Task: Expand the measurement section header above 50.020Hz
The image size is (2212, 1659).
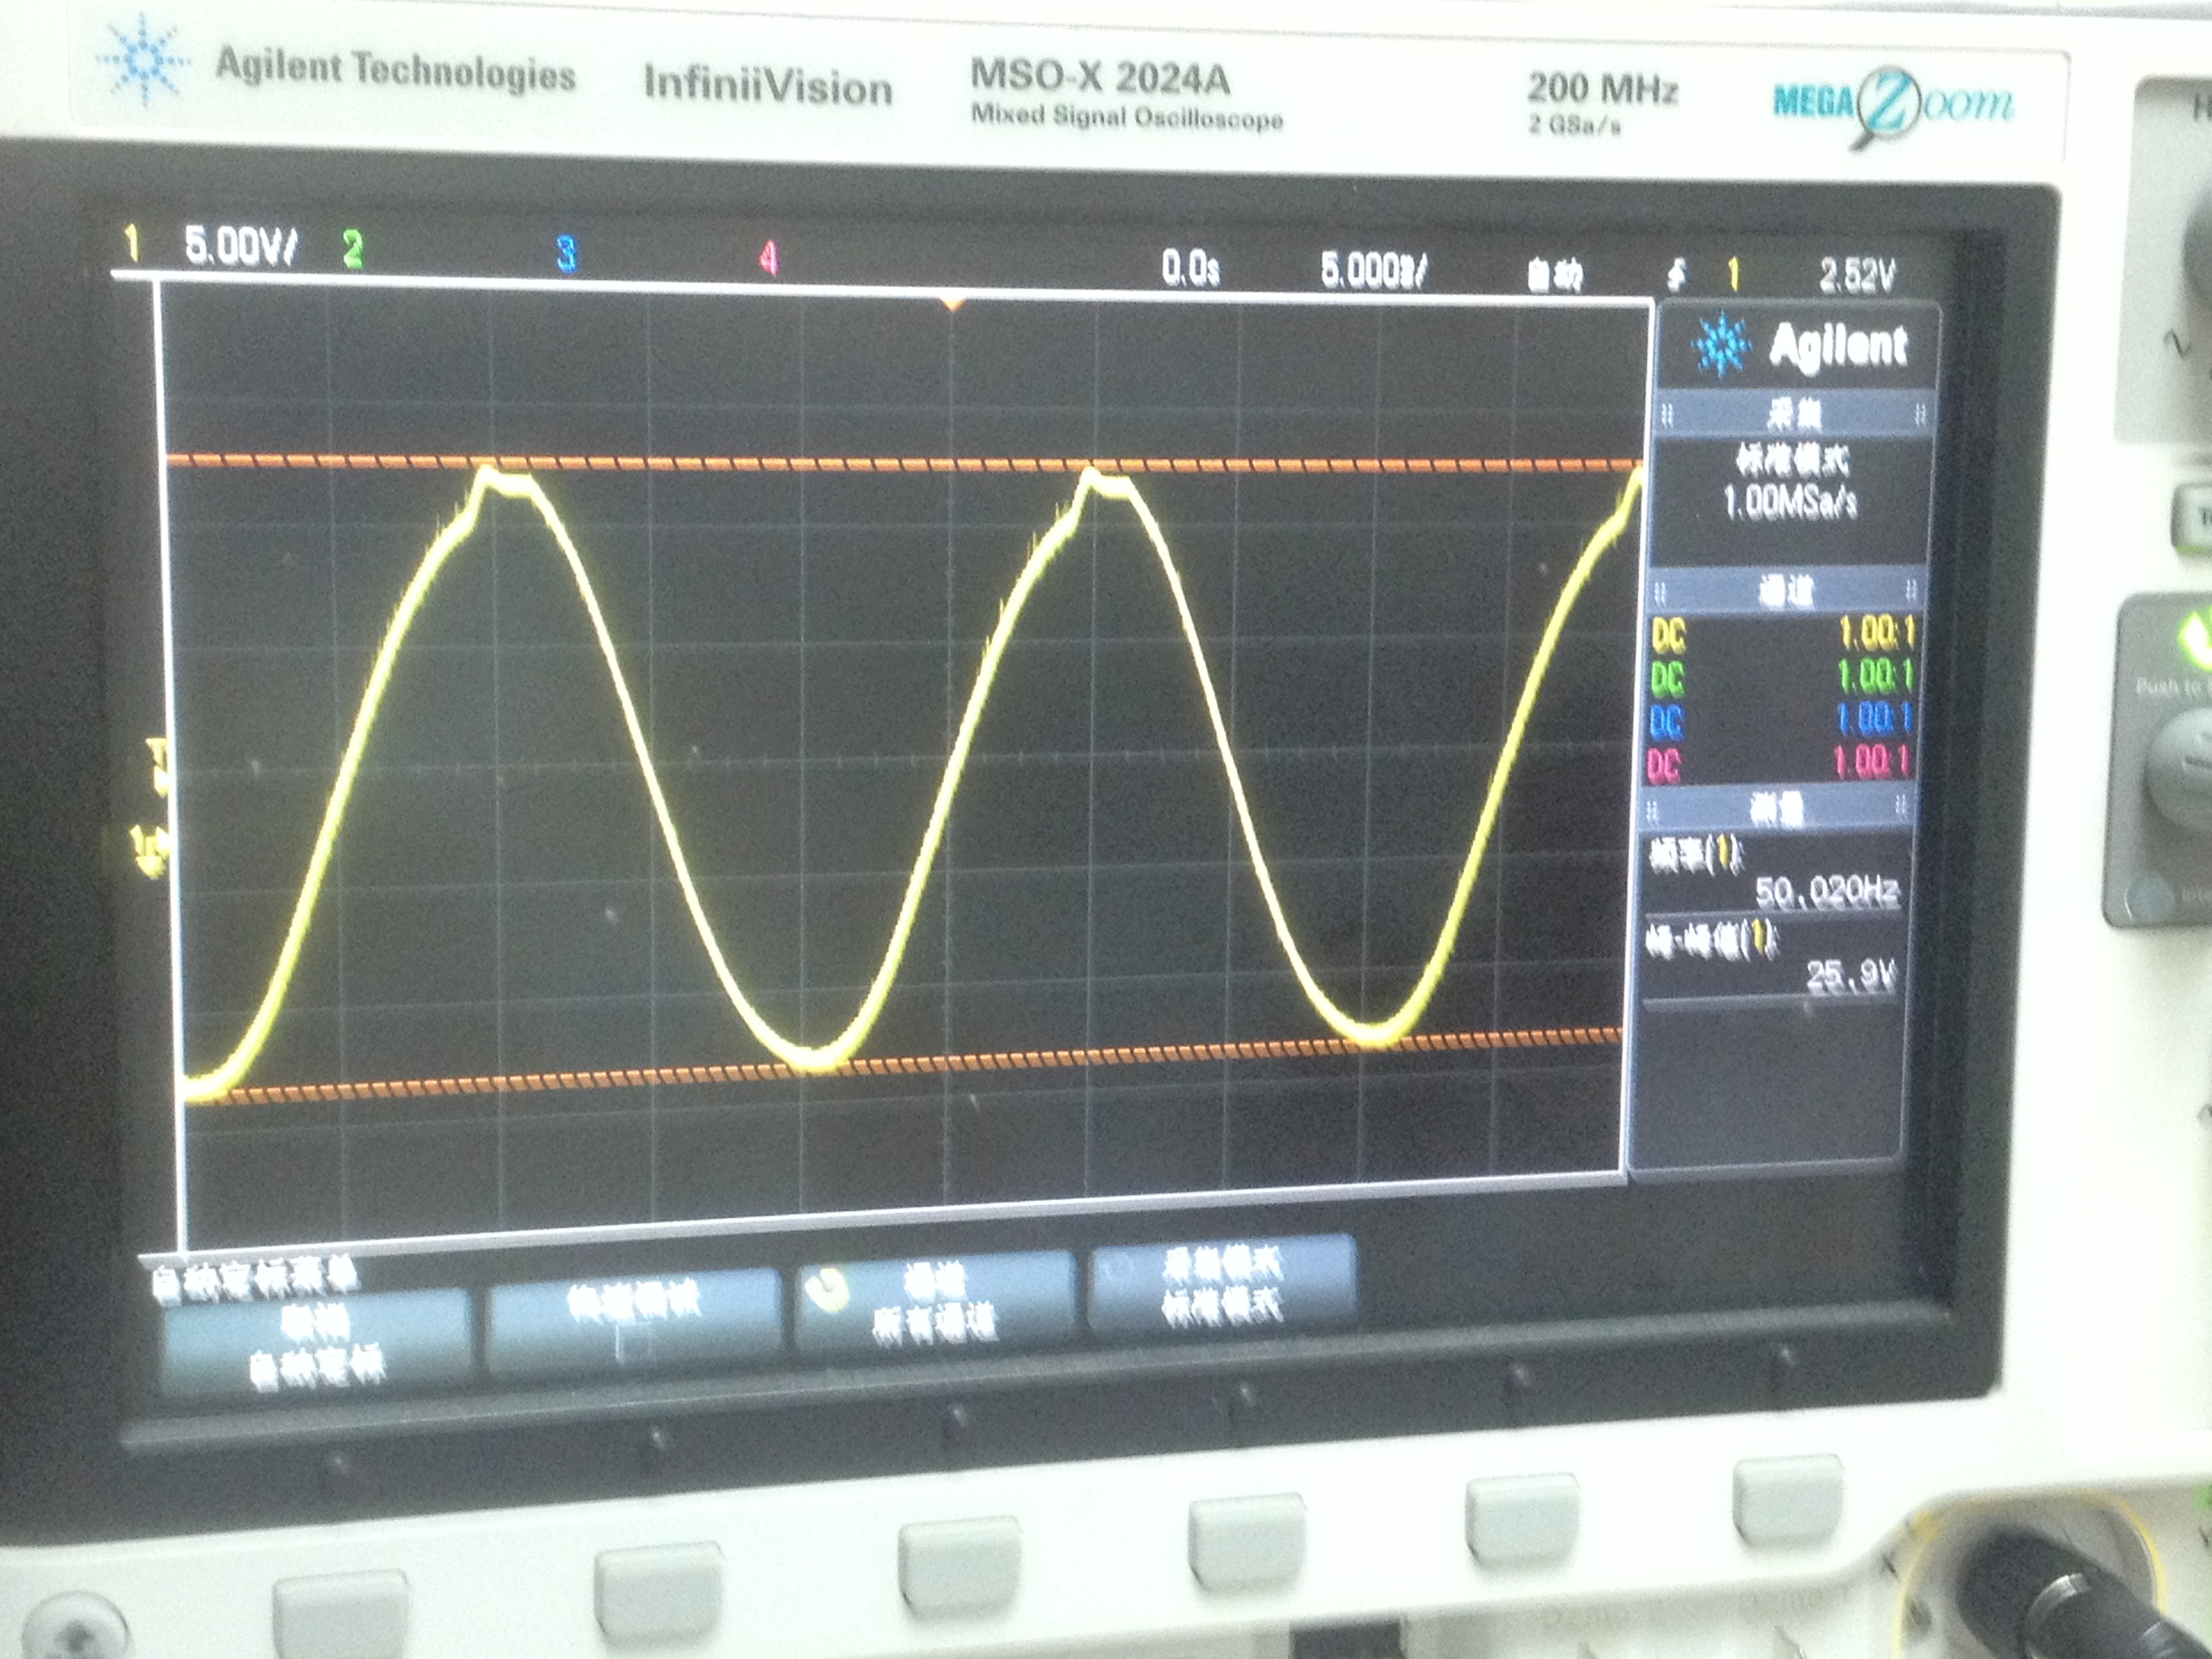Action: [1777, 809]
